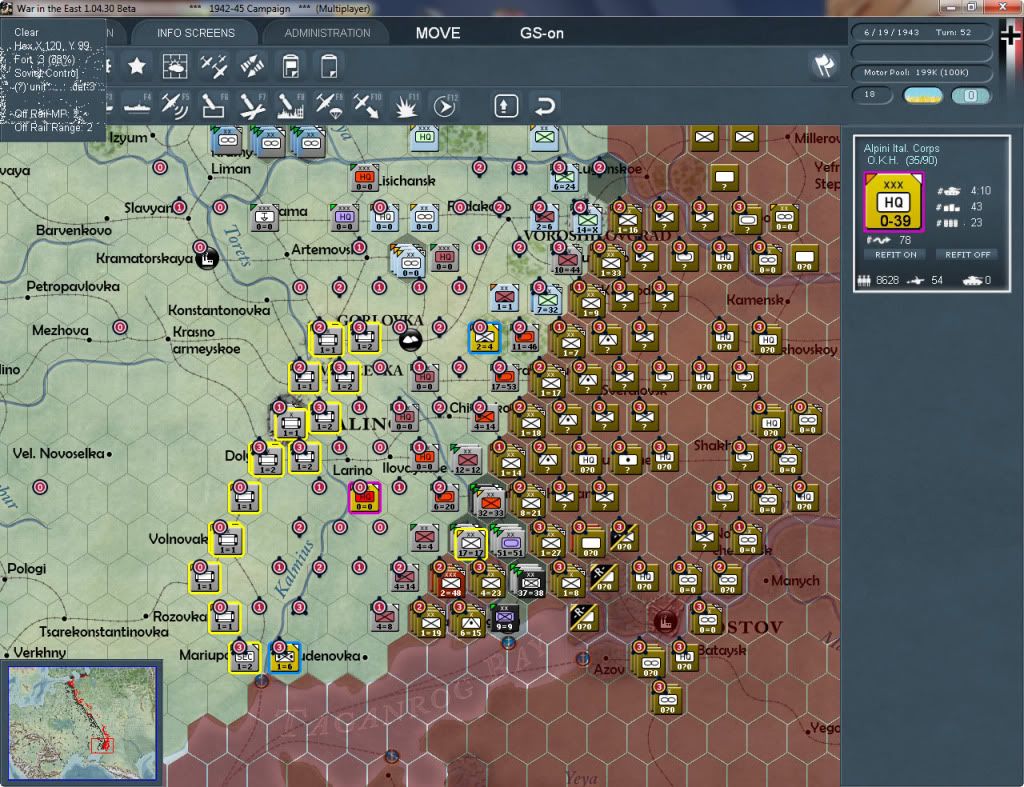1024x787 pixels.
Task: Click the boxed up-arrow toolbar icon
Action: pyautogui.click(x=506, y=106)
